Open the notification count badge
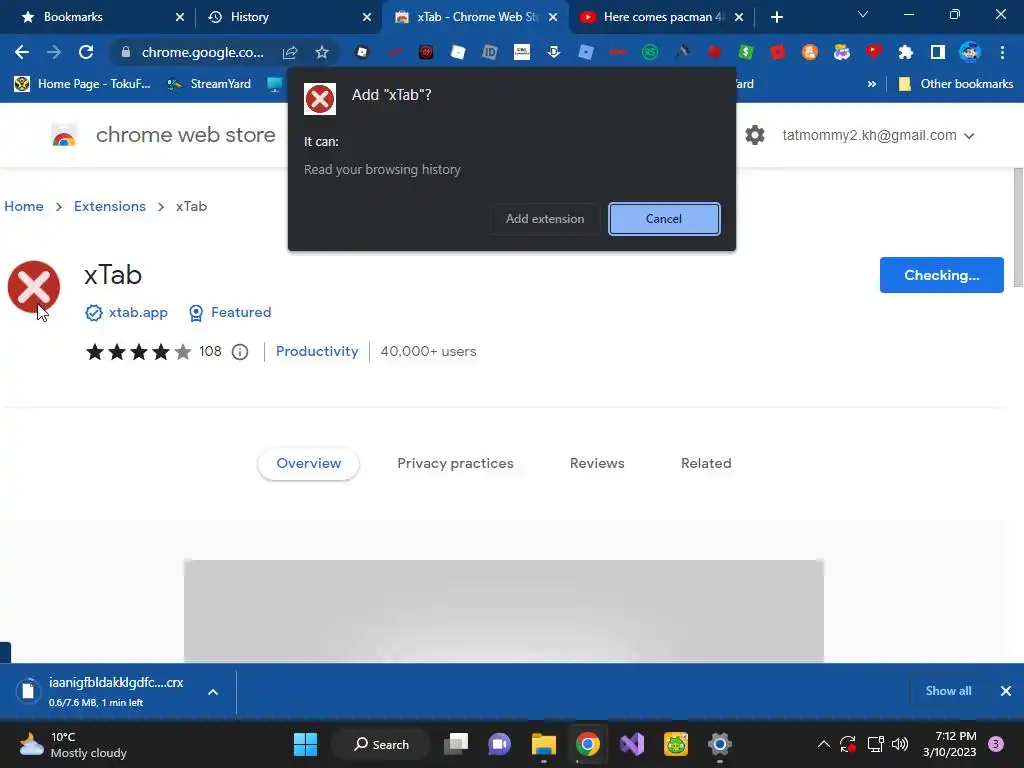This screenshot has height=768, width=1024. 996,744
